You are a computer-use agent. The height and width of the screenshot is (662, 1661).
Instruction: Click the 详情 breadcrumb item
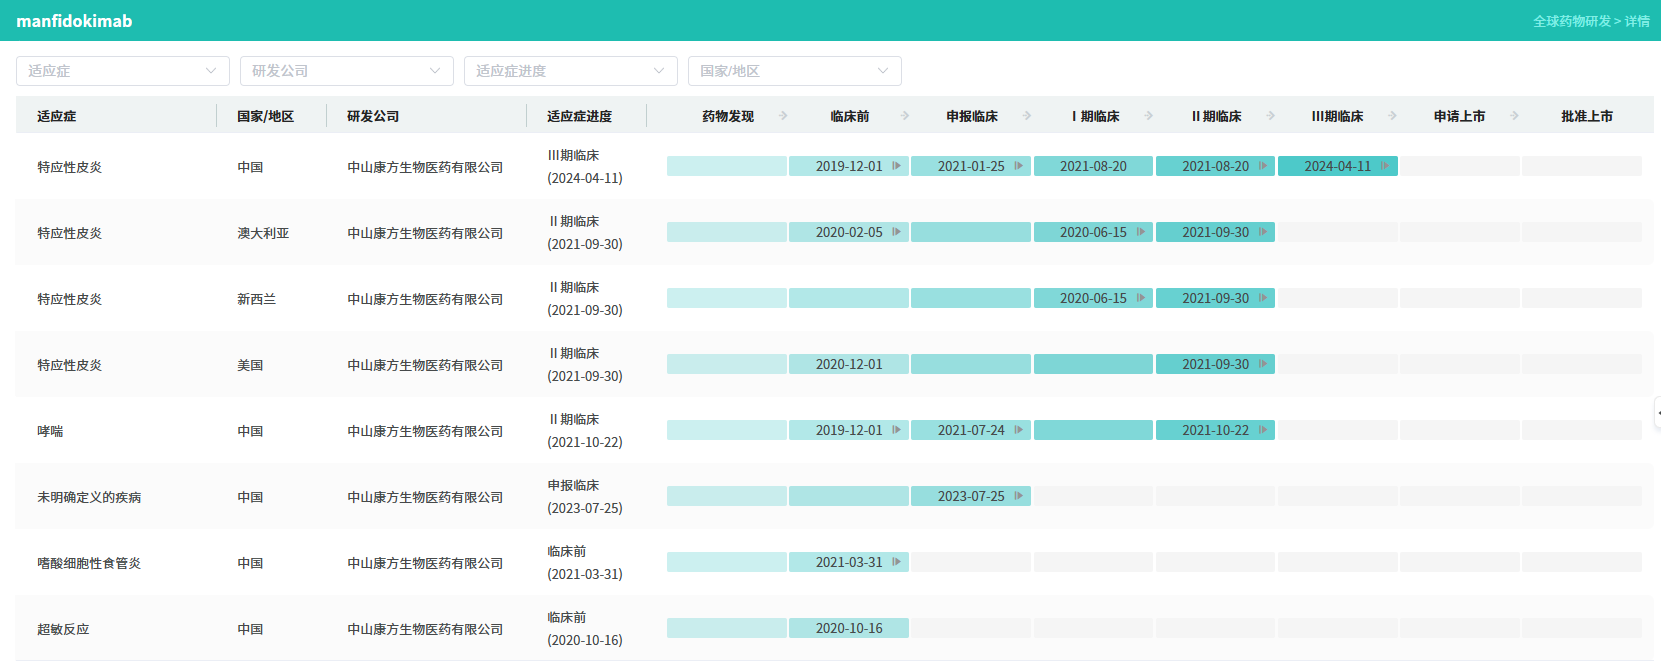[1637, 21]
